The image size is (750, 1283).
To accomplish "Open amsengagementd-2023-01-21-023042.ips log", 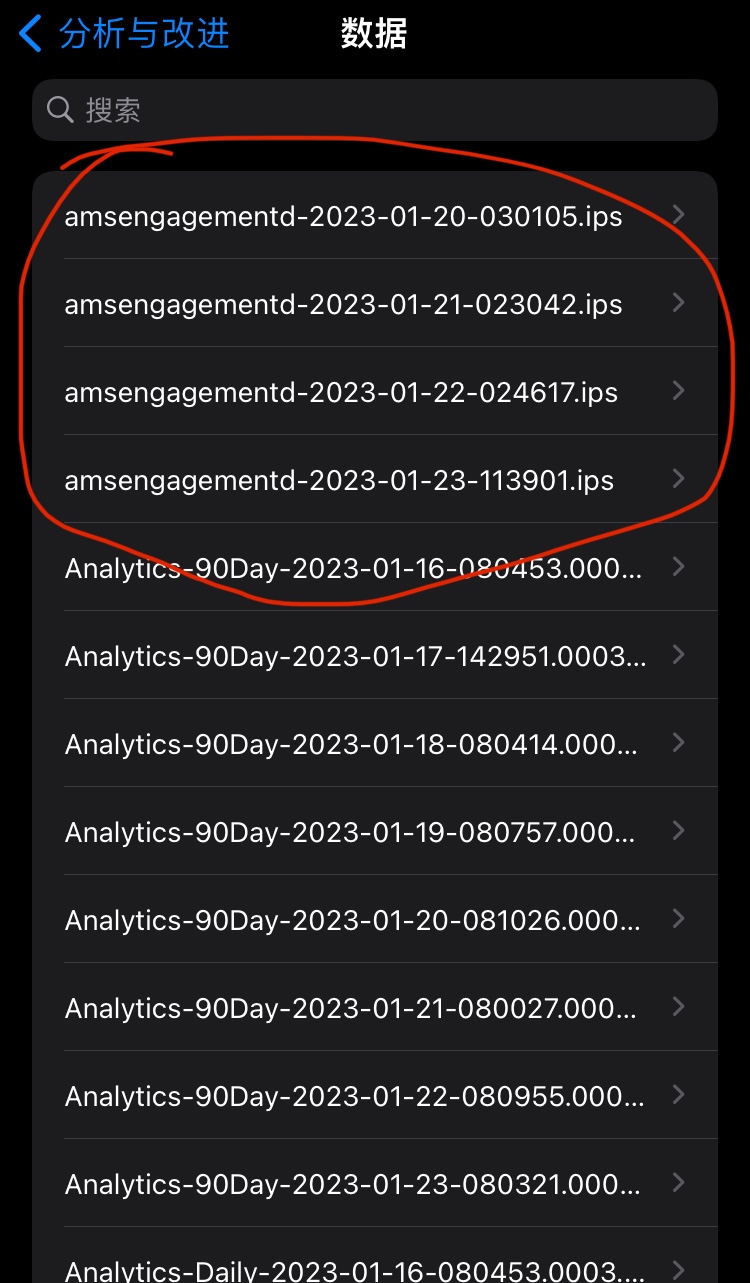I will (343, 304).
